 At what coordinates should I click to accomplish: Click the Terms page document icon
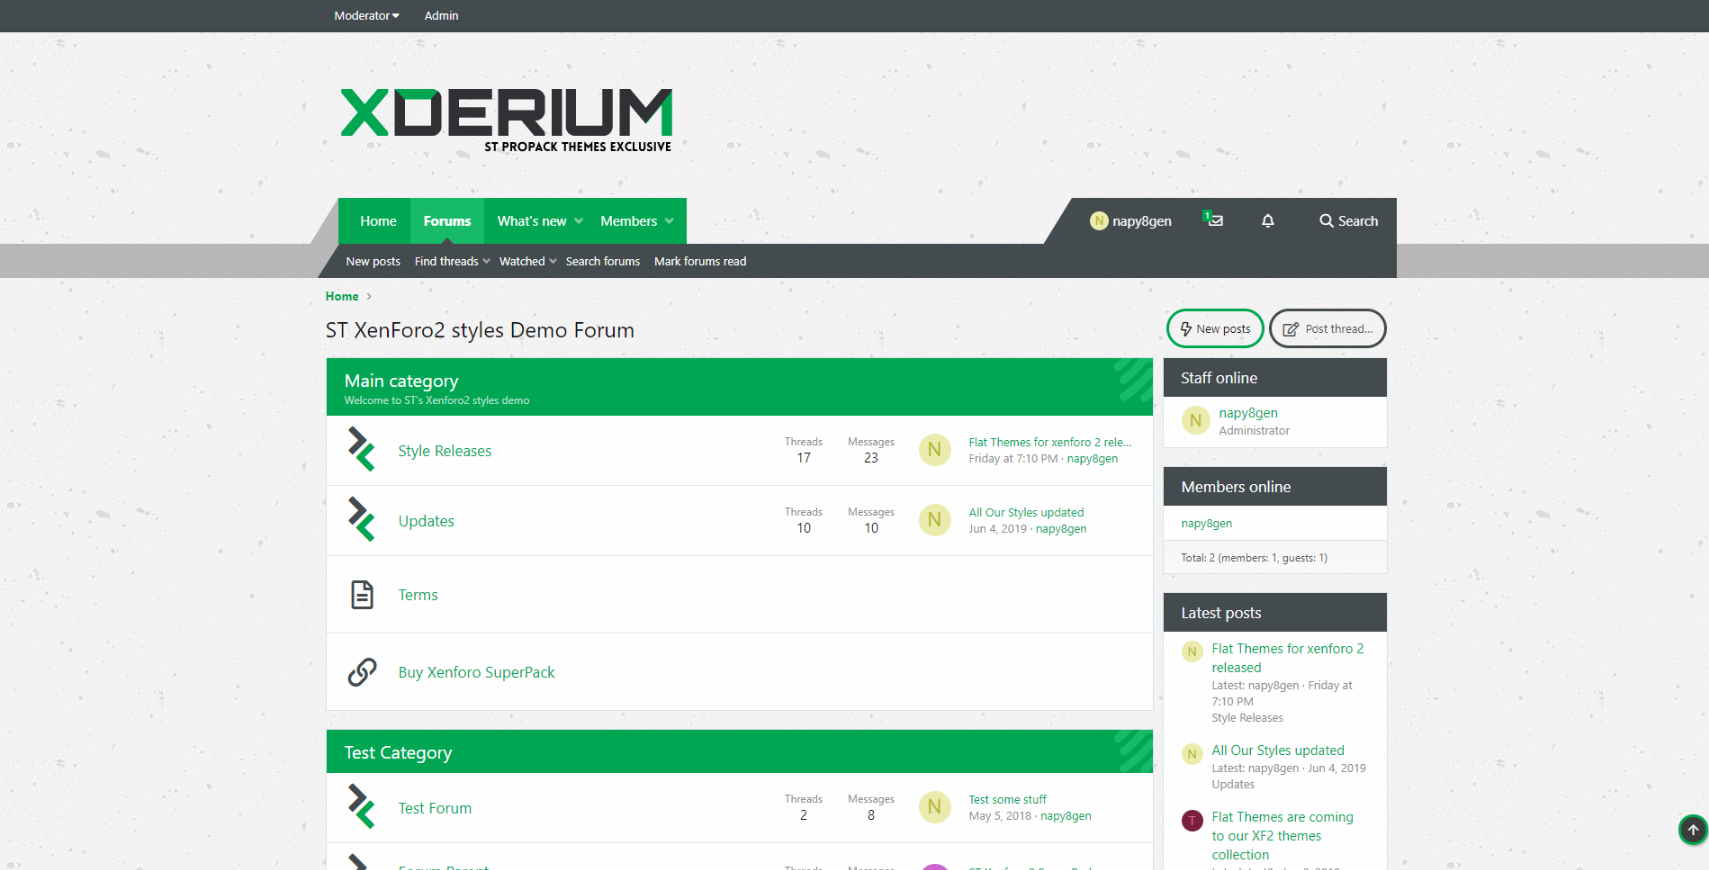click(362, 594)
